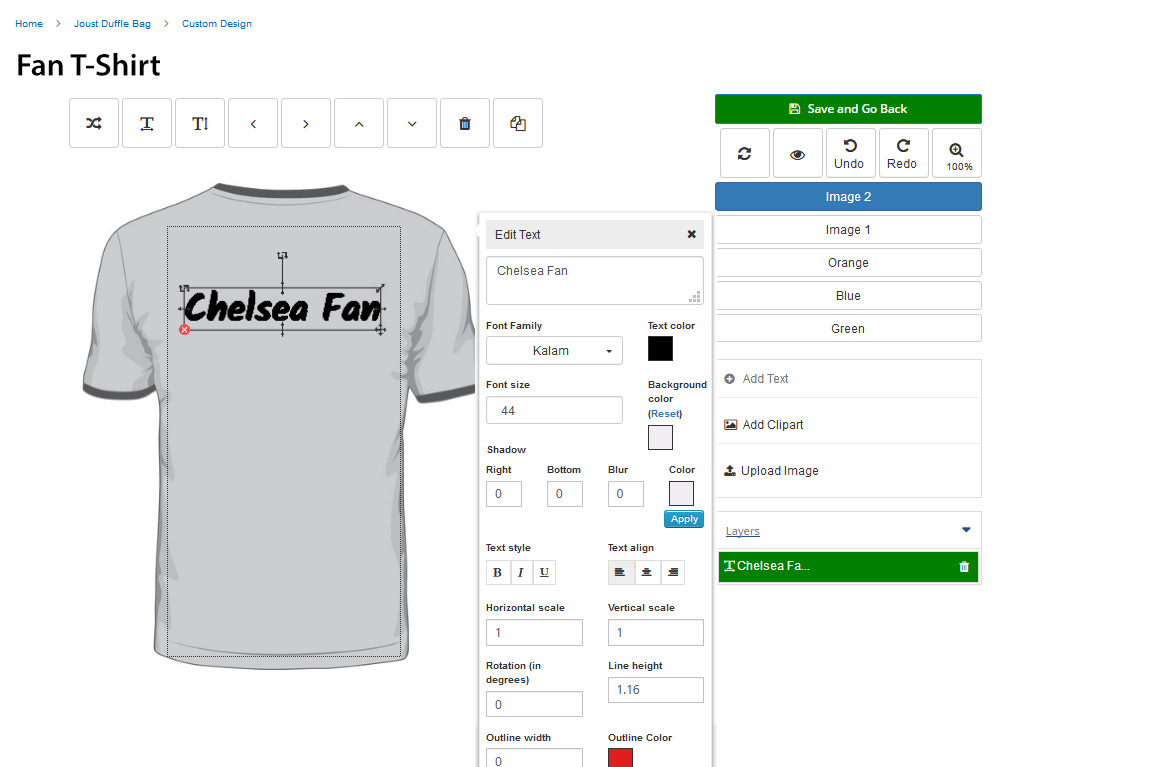Viewport: 1173px width, 767px height.
Task: Move selection down with the down chevron
Action: 412,123
